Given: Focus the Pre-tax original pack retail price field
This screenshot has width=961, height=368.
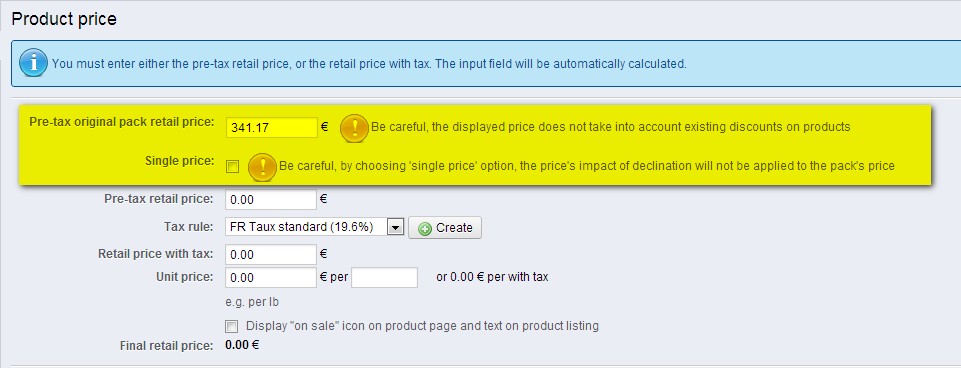Looking at the screenshot, I should tap(272, 128).
